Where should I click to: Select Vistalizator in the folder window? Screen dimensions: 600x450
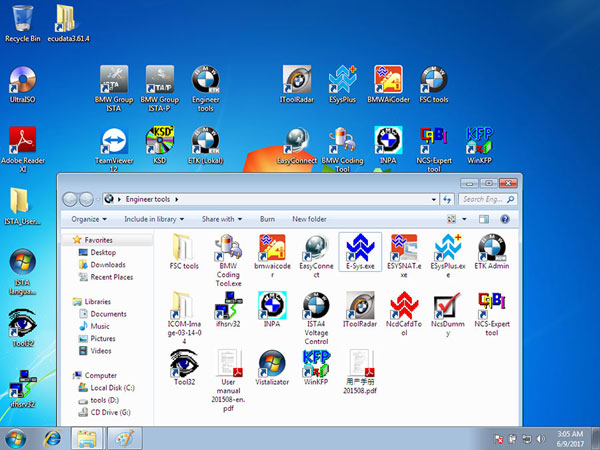[272, 367]
